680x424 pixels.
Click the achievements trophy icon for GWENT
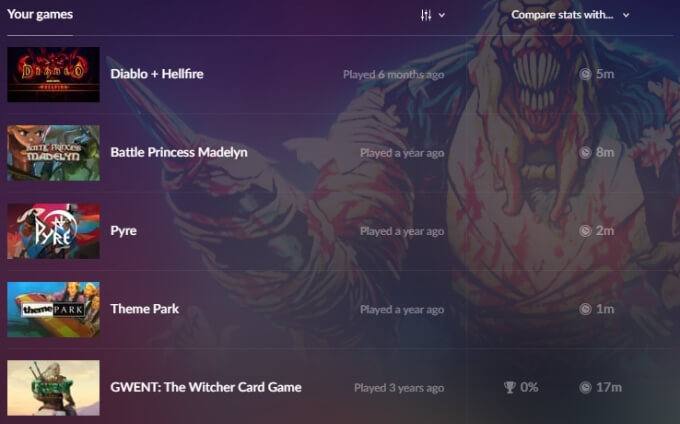510,387
